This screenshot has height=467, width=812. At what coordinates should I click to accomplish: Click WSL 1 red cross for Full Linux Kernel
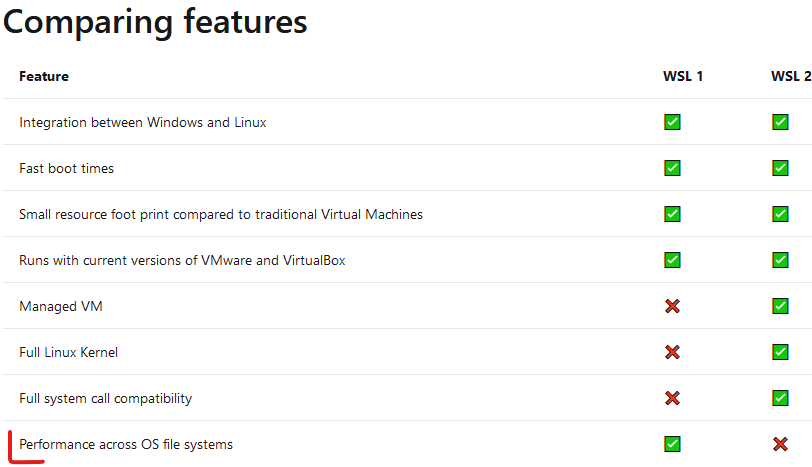(672, 352)
